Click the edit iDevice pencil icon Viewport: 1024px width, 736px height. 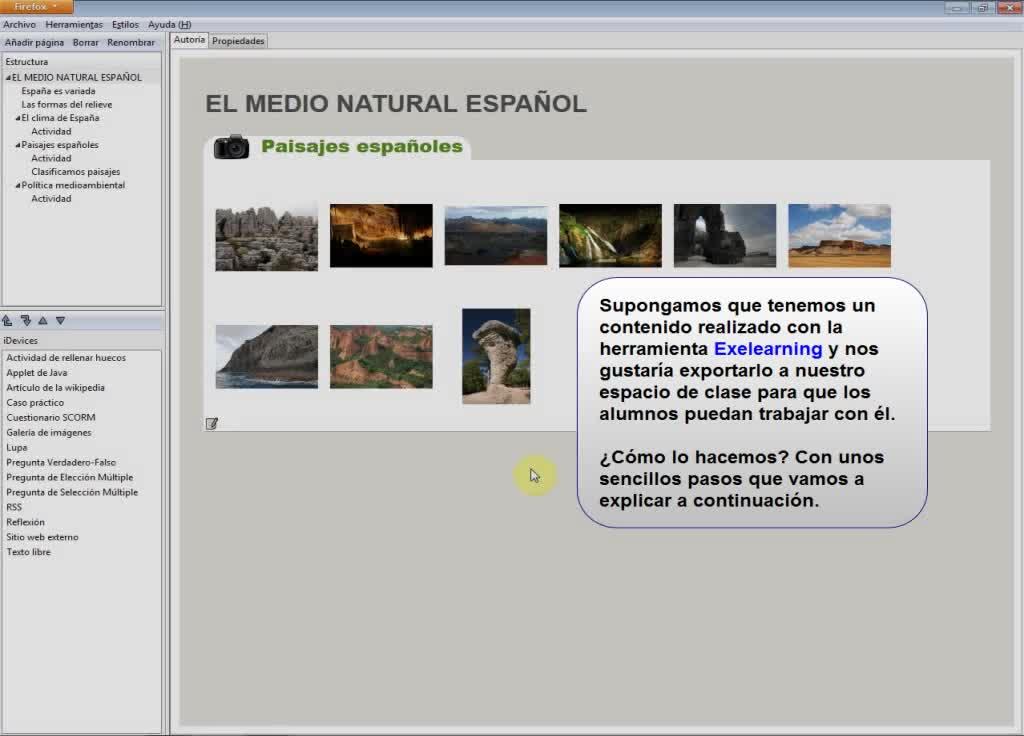click(212, 424)
